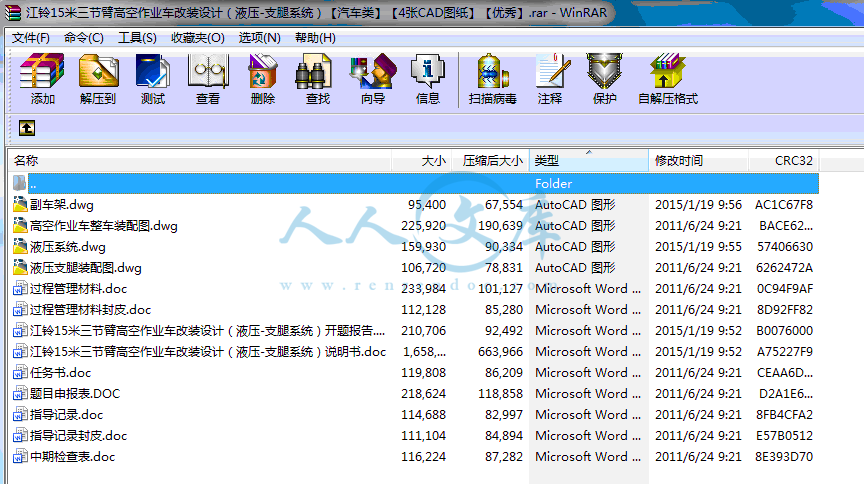Image resolution: width=864 pixels, height=484 pixels.
Task: Click the size value 218,624
Action: (423, 394)
